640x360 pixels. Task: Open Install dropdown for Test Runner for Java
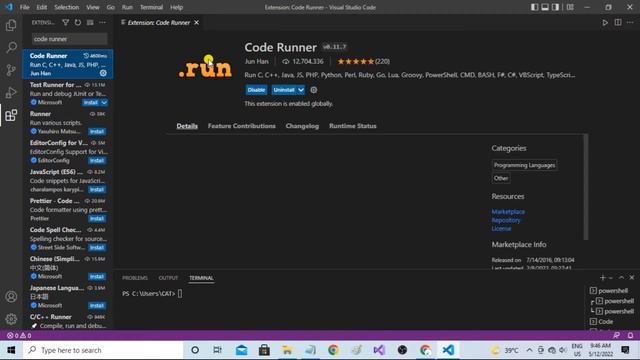[x=104, y=102]
